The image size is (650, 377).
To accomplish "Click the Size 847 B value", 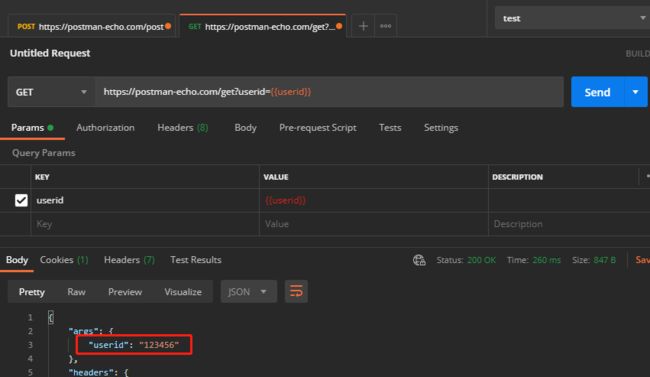I will [604, 260].
